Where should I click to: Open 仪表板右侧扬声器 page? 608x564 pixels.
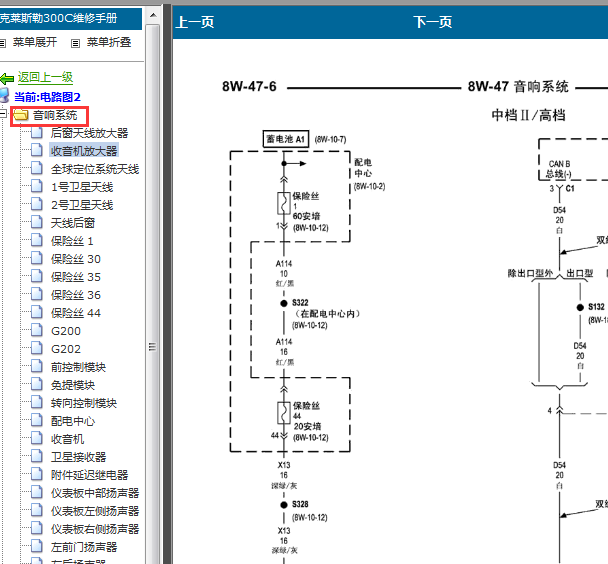(95, 529)
